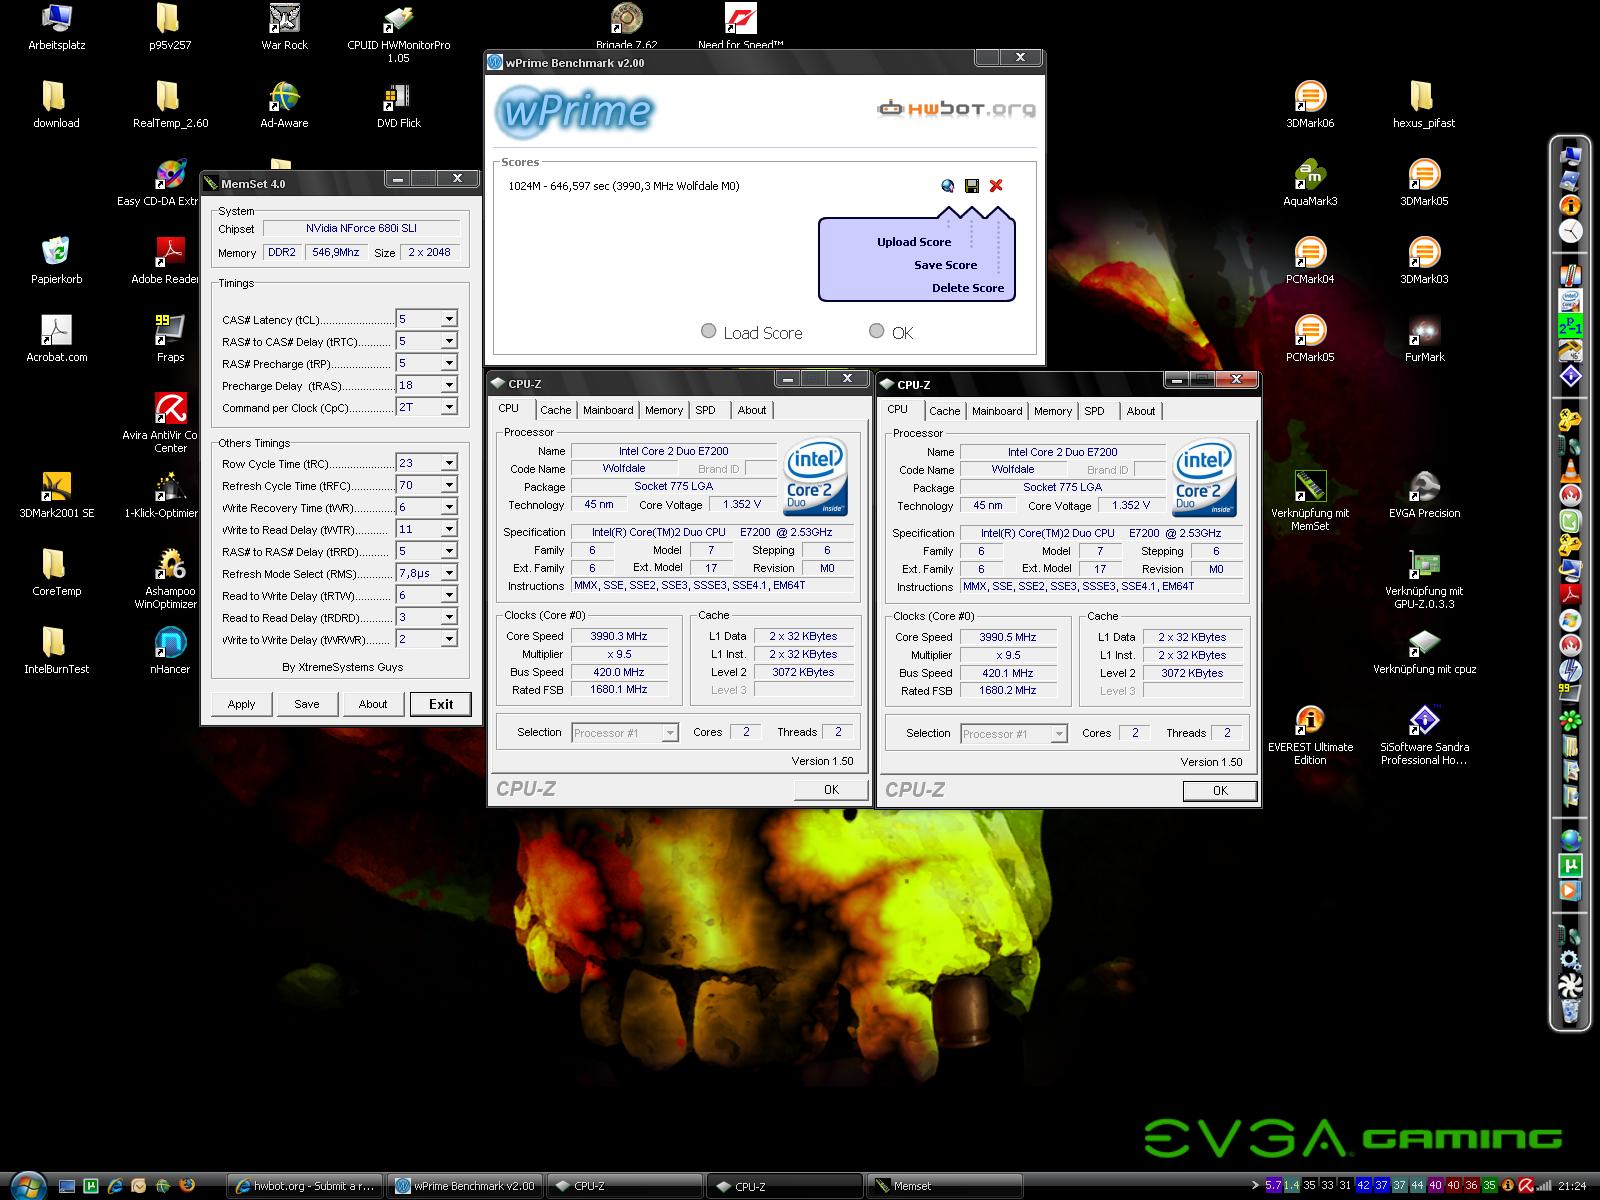Click the wPrime upload score globe icon

tap(948, 185)
